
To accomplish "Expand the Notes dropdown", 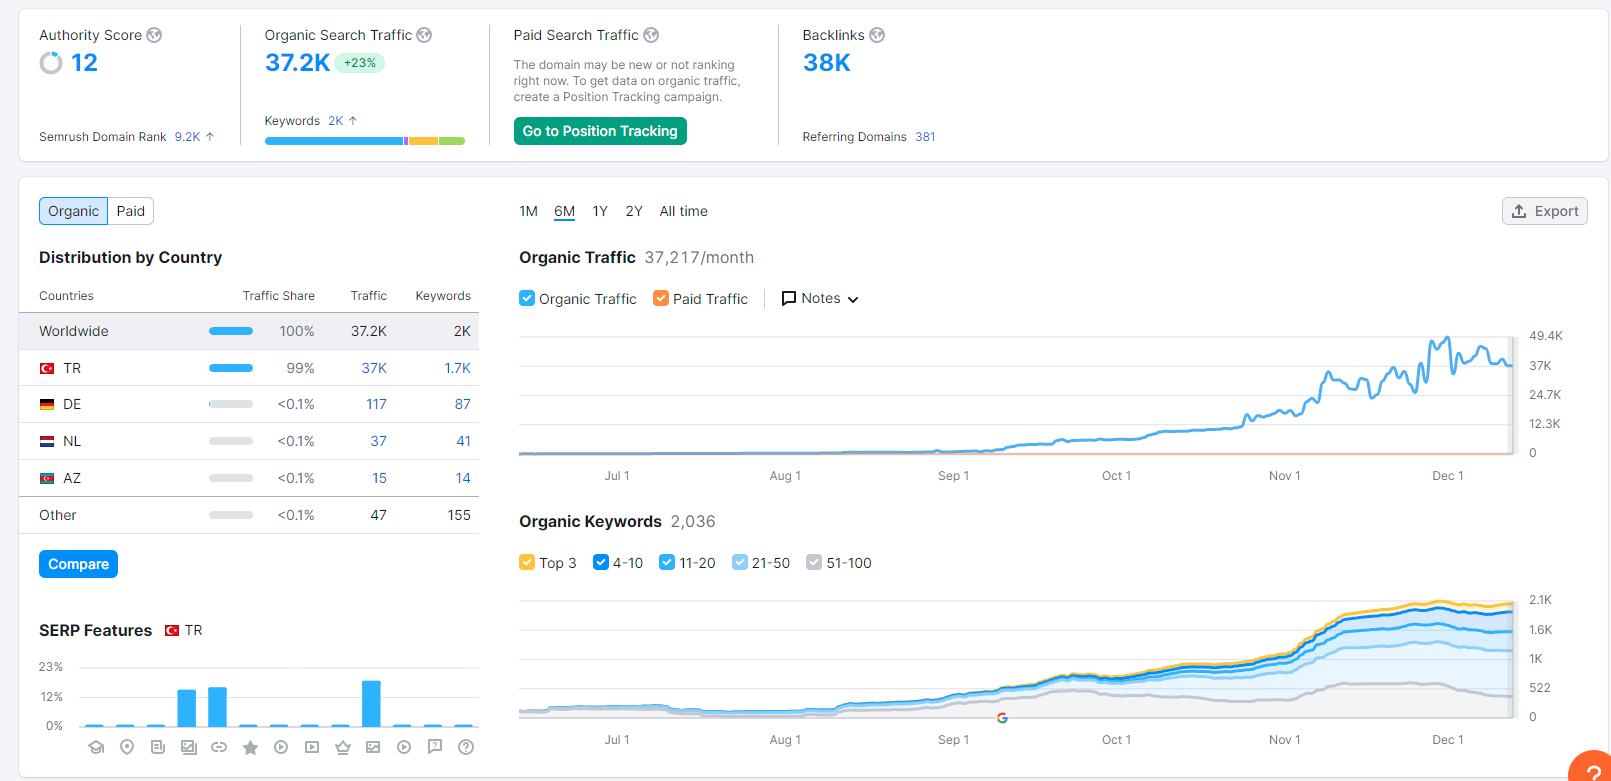I will point(820,298).
